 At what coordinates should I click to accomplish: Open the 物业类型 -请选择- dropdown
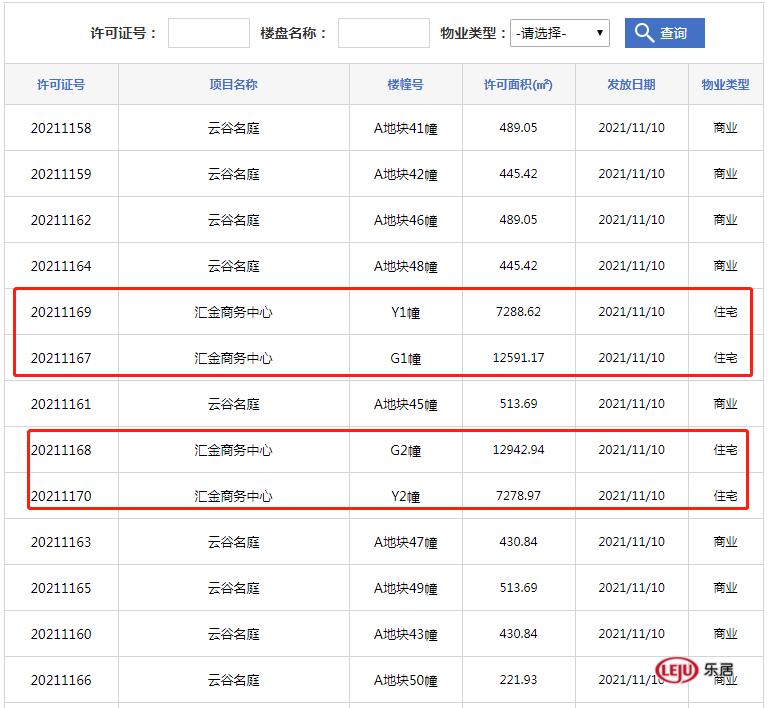[559, 33]
